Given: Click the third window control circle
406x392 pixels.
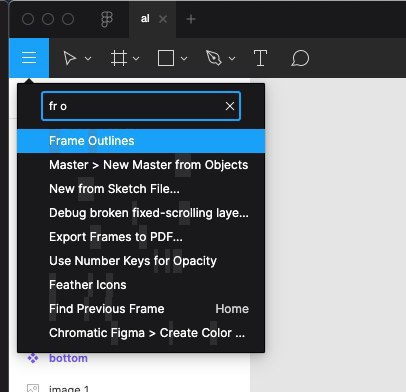Looking at the screenshot, I should [x=68, y=19].
